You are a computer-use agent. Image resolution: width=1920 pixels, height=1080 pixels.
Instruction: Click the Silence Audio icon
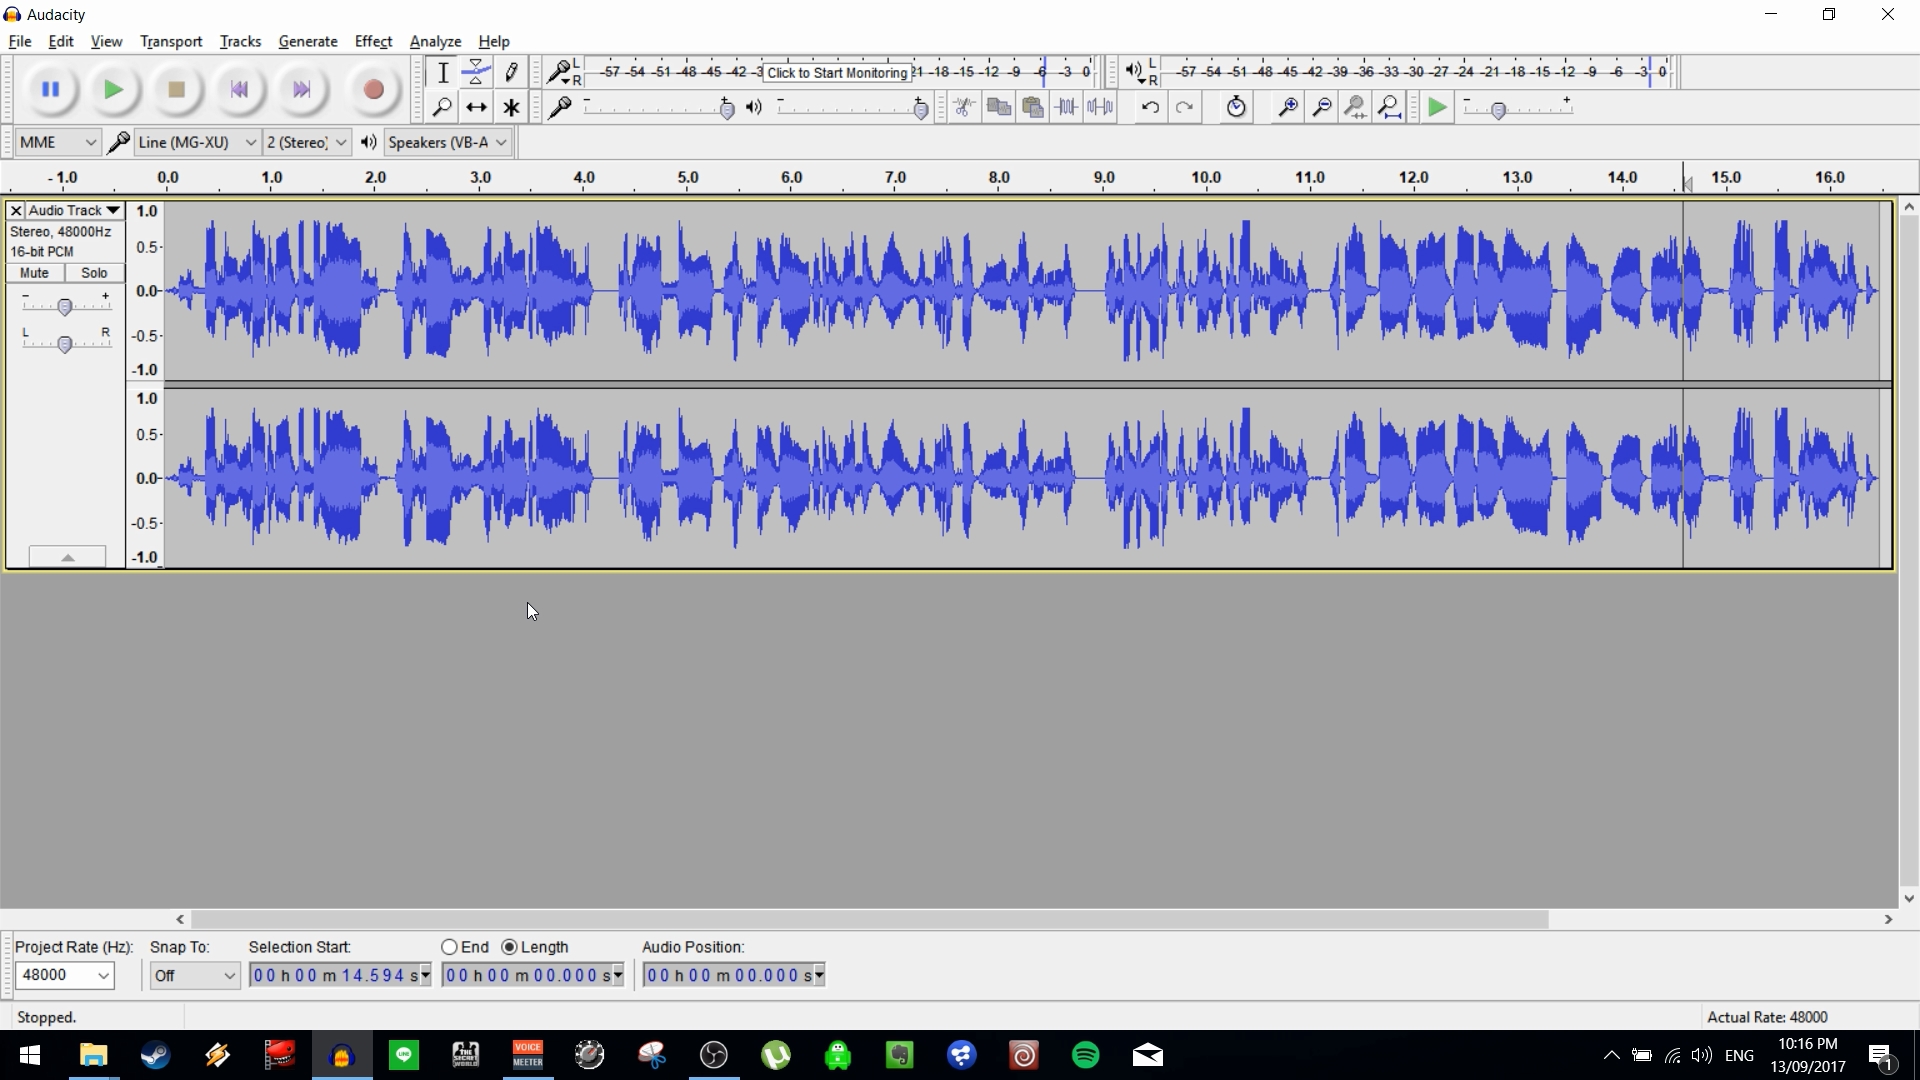(x=1100, y=107)
